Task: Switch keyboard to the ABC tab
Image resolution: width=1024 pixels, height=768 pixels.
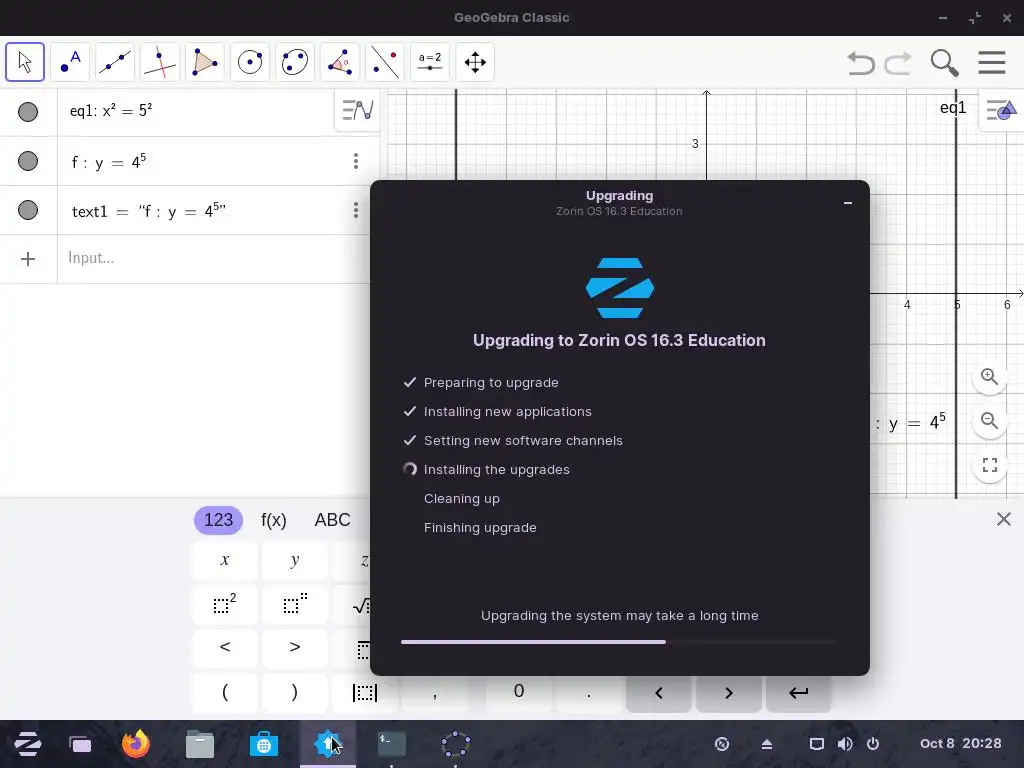Action: pos(332,520)
